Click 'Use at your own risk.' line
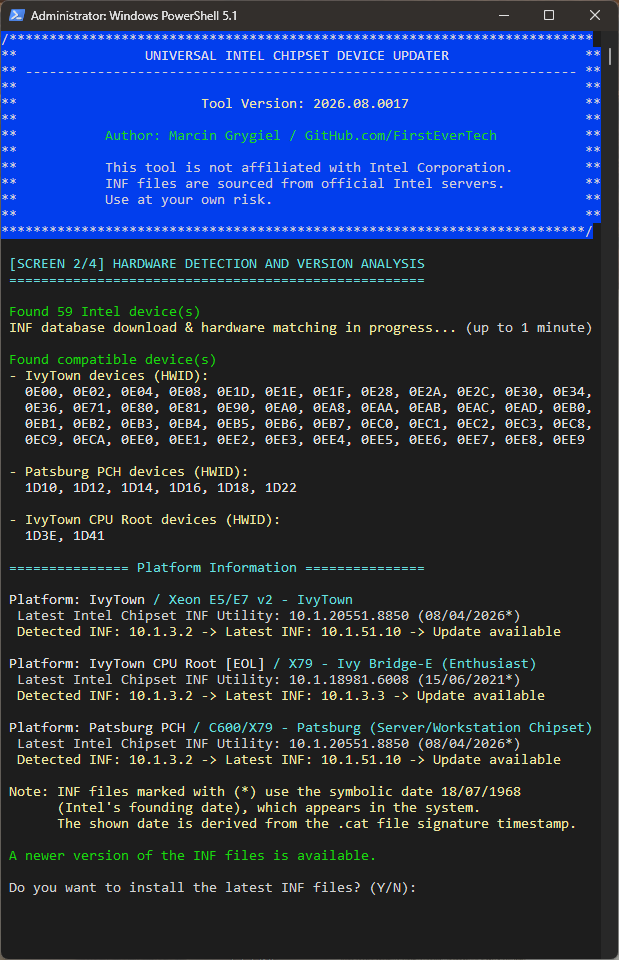Viewport: 619px width, 960px height. point(188,200)
